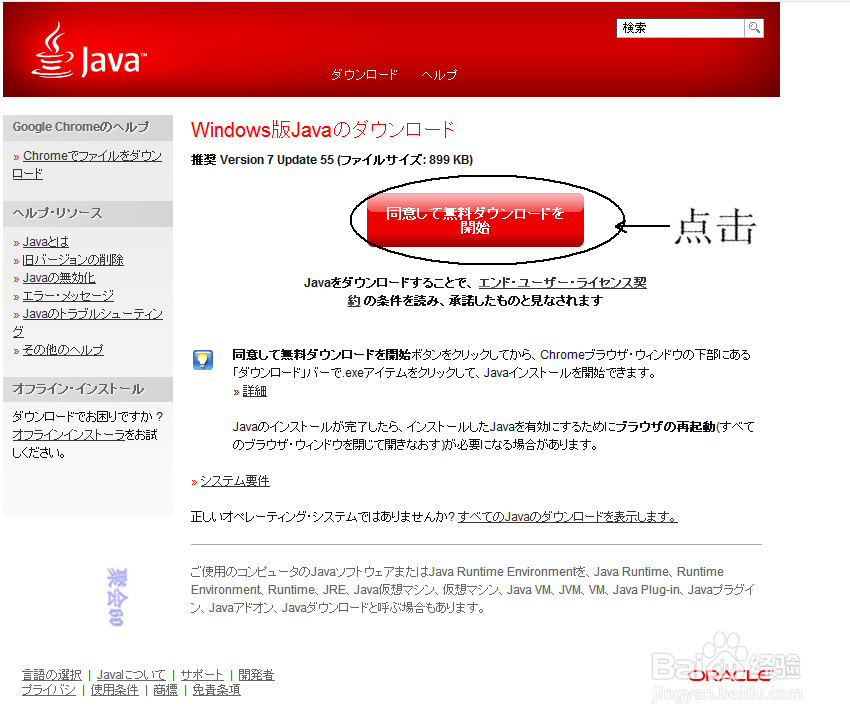The width and height of the screenshot is (850, 723).
Task: Click the magnifier search icon button
Action: pyautogui.click(x=754, y=28)
